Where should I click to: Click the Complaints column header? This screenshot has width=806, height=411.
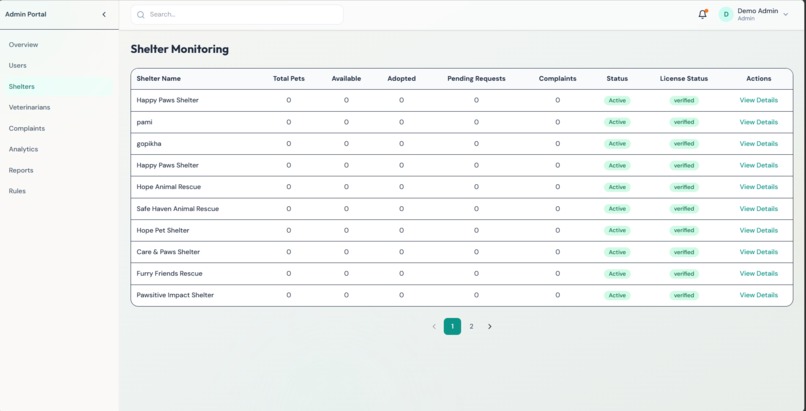point(558,79)
